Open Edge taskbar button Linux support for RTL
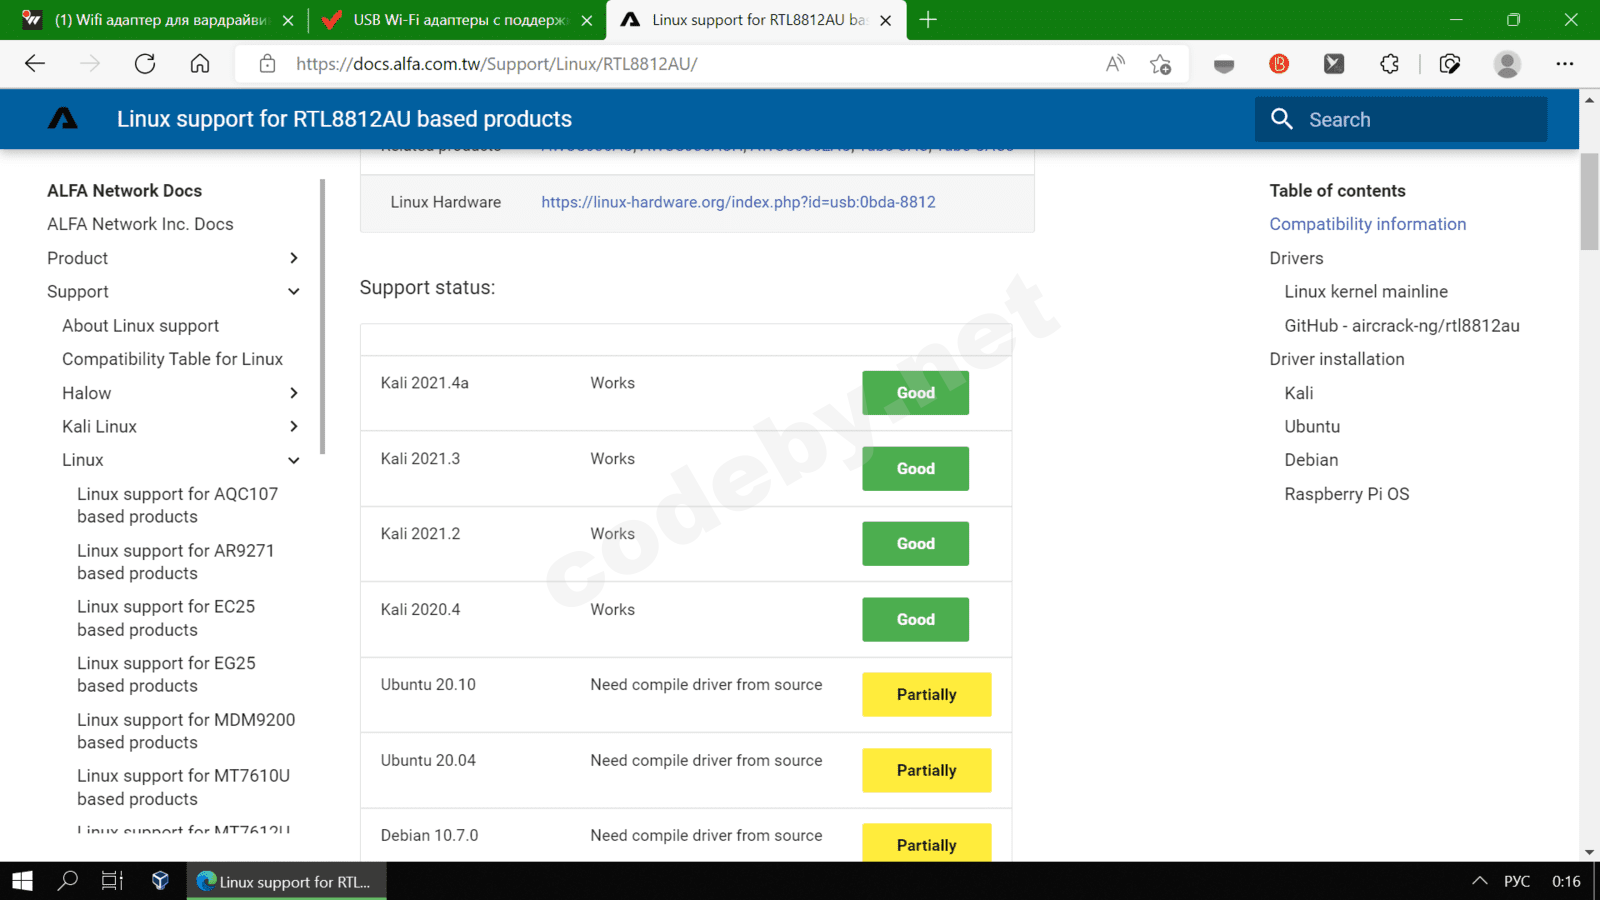1600x900 pixels. tap(286, 881)
